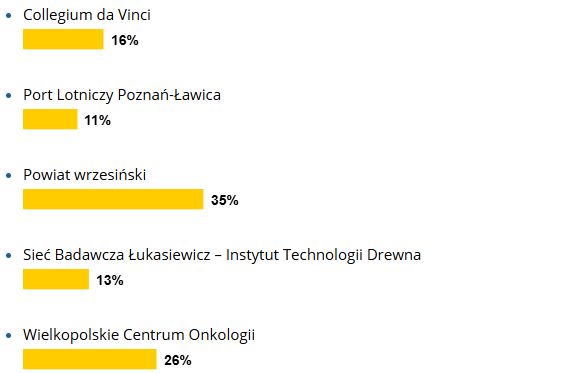Click the 26% percentage label
This screenshot has height=373, width=562.
pyautogui.click(x=178, y=360)
